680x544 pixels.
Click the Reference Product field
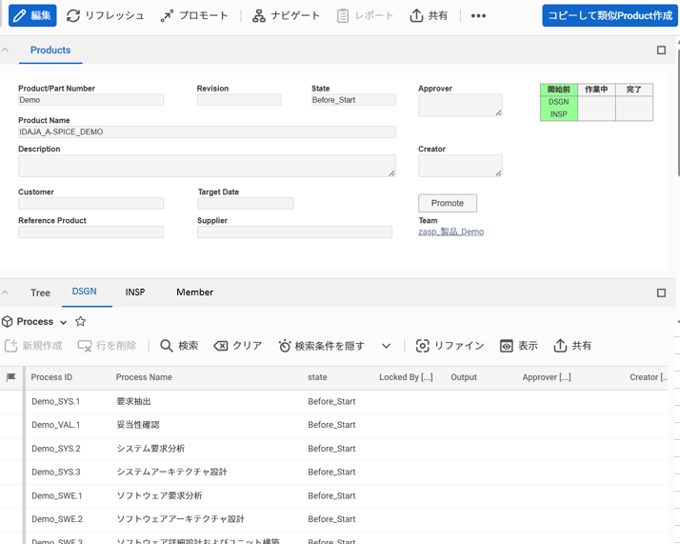pos(91,232)
